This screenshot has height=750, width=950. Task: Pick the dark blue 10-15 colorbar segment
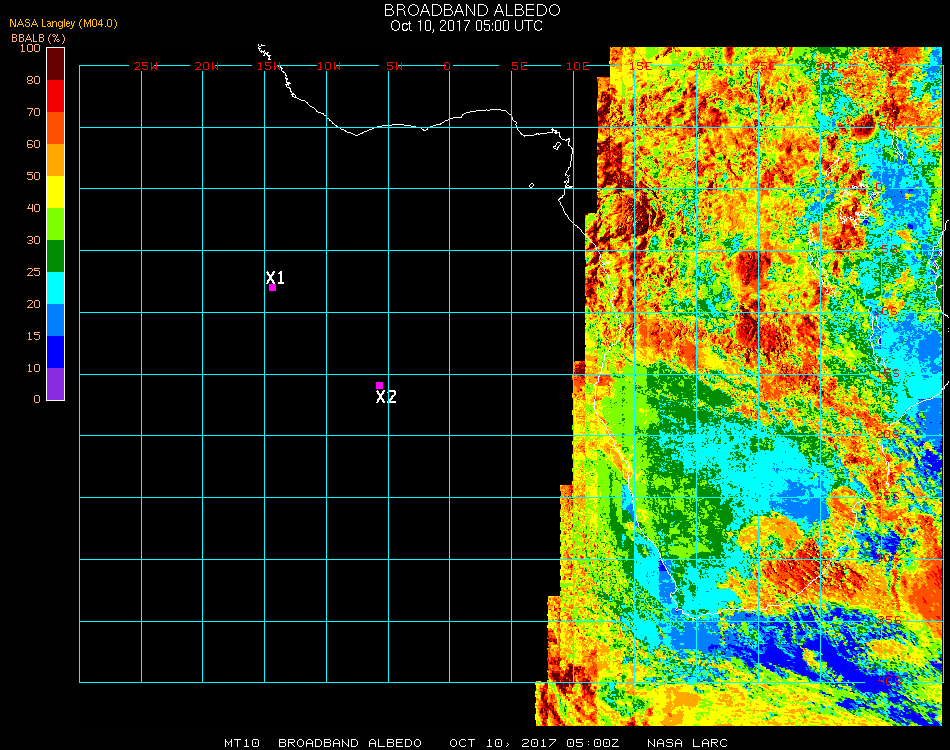[x=56, y=352]
